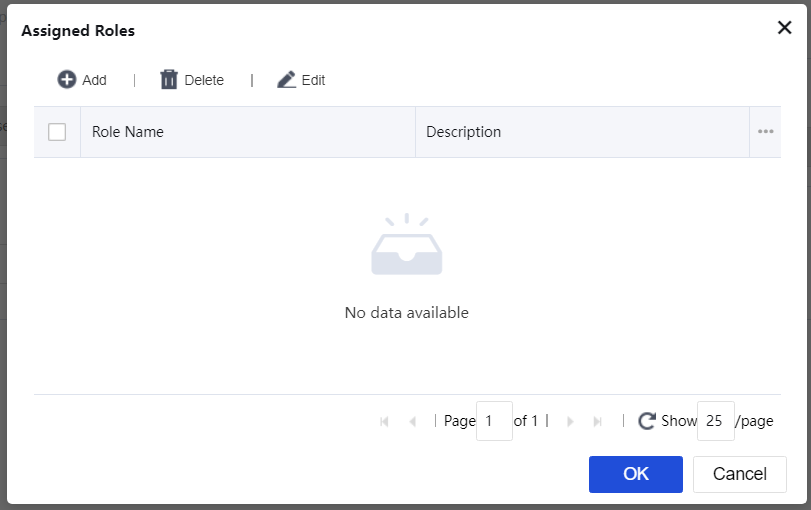811x510 pixels.
Task: Click the Edit text label
Action: click(314, 80)
